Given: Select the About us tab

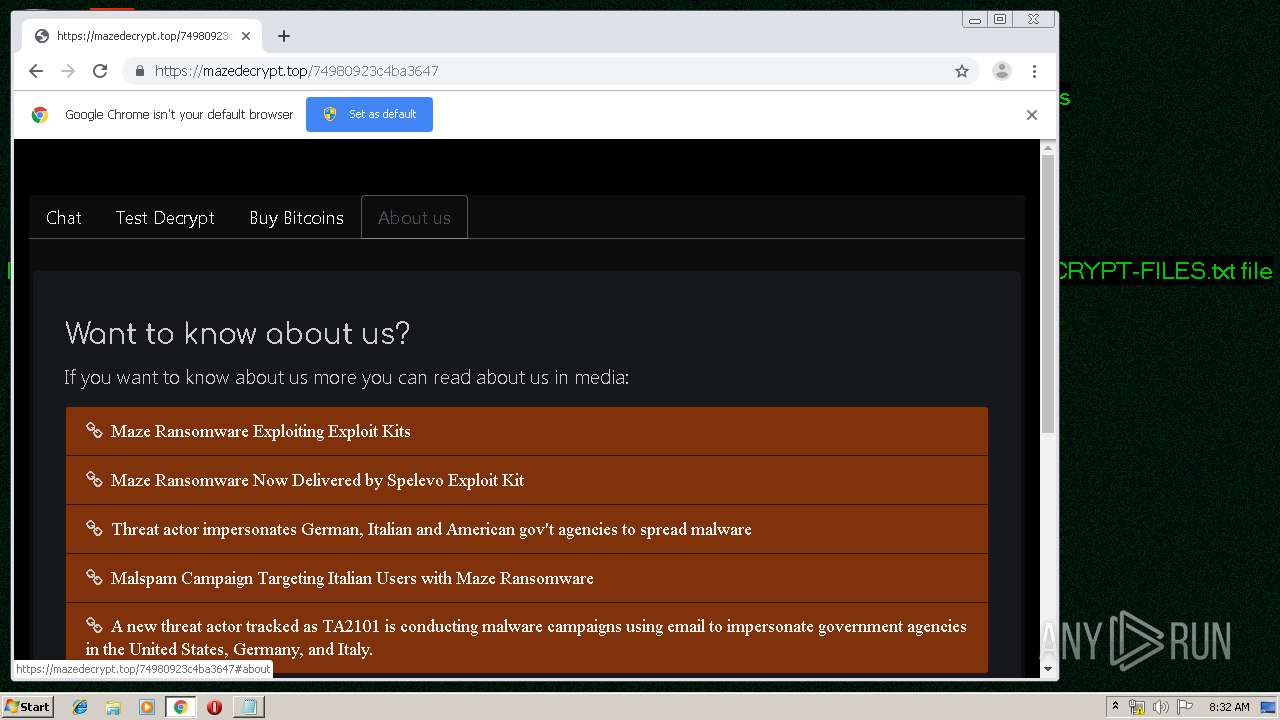Looking at the screenshot, I should 414,218.
